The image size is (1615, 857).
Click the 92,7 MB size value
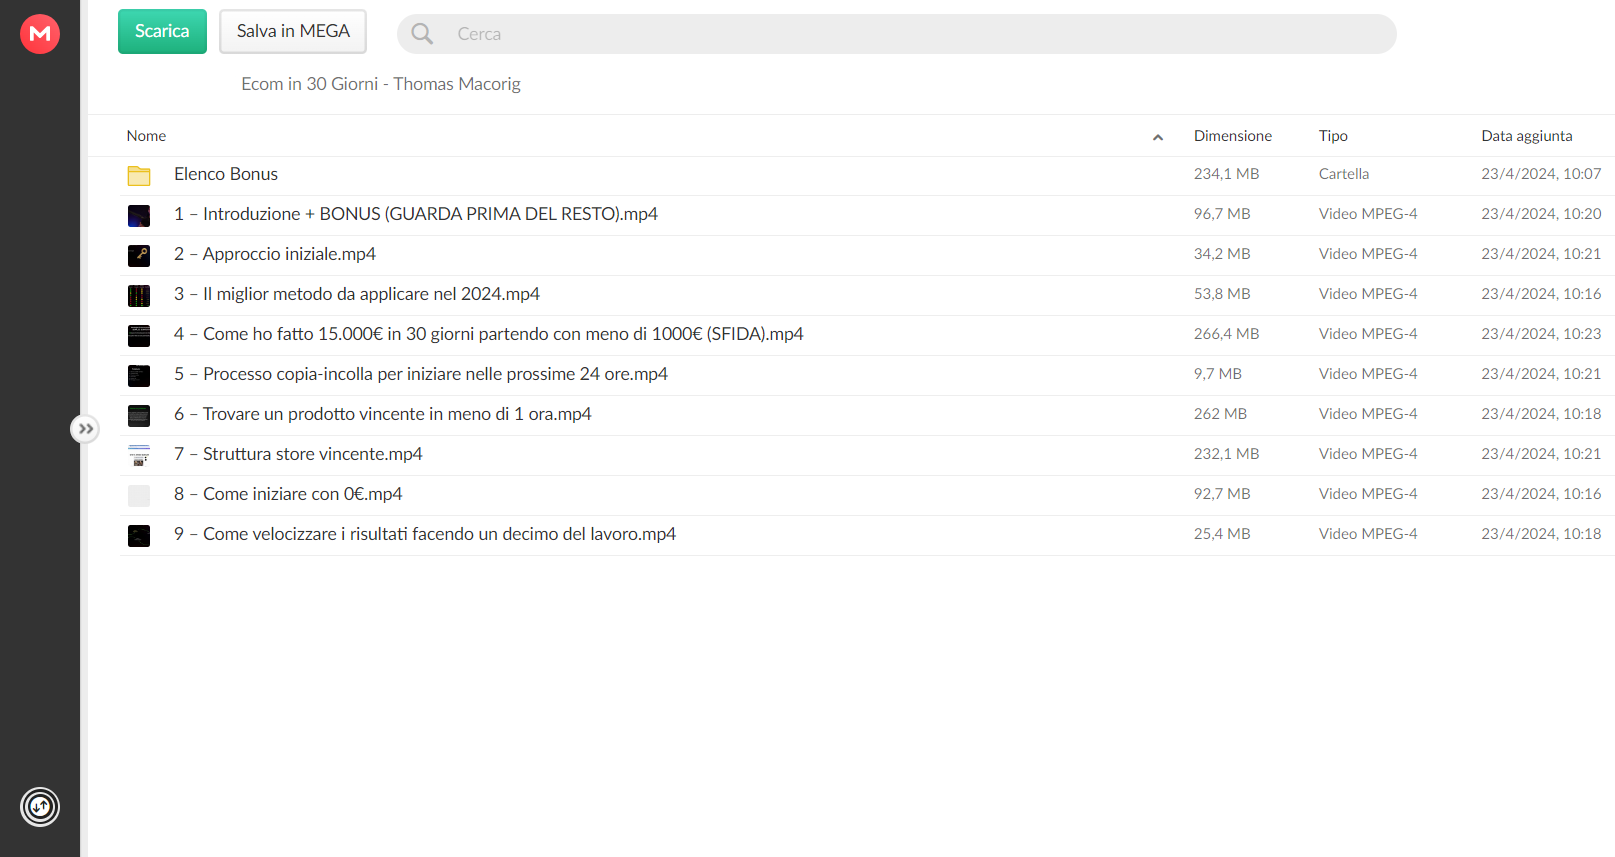tap(1222, 494)
